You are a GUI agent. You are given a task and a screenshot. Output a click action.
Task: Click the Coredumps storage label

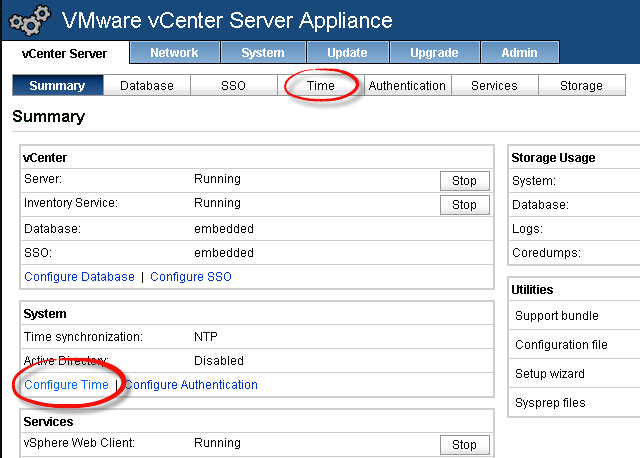click(x=547, y=253)
